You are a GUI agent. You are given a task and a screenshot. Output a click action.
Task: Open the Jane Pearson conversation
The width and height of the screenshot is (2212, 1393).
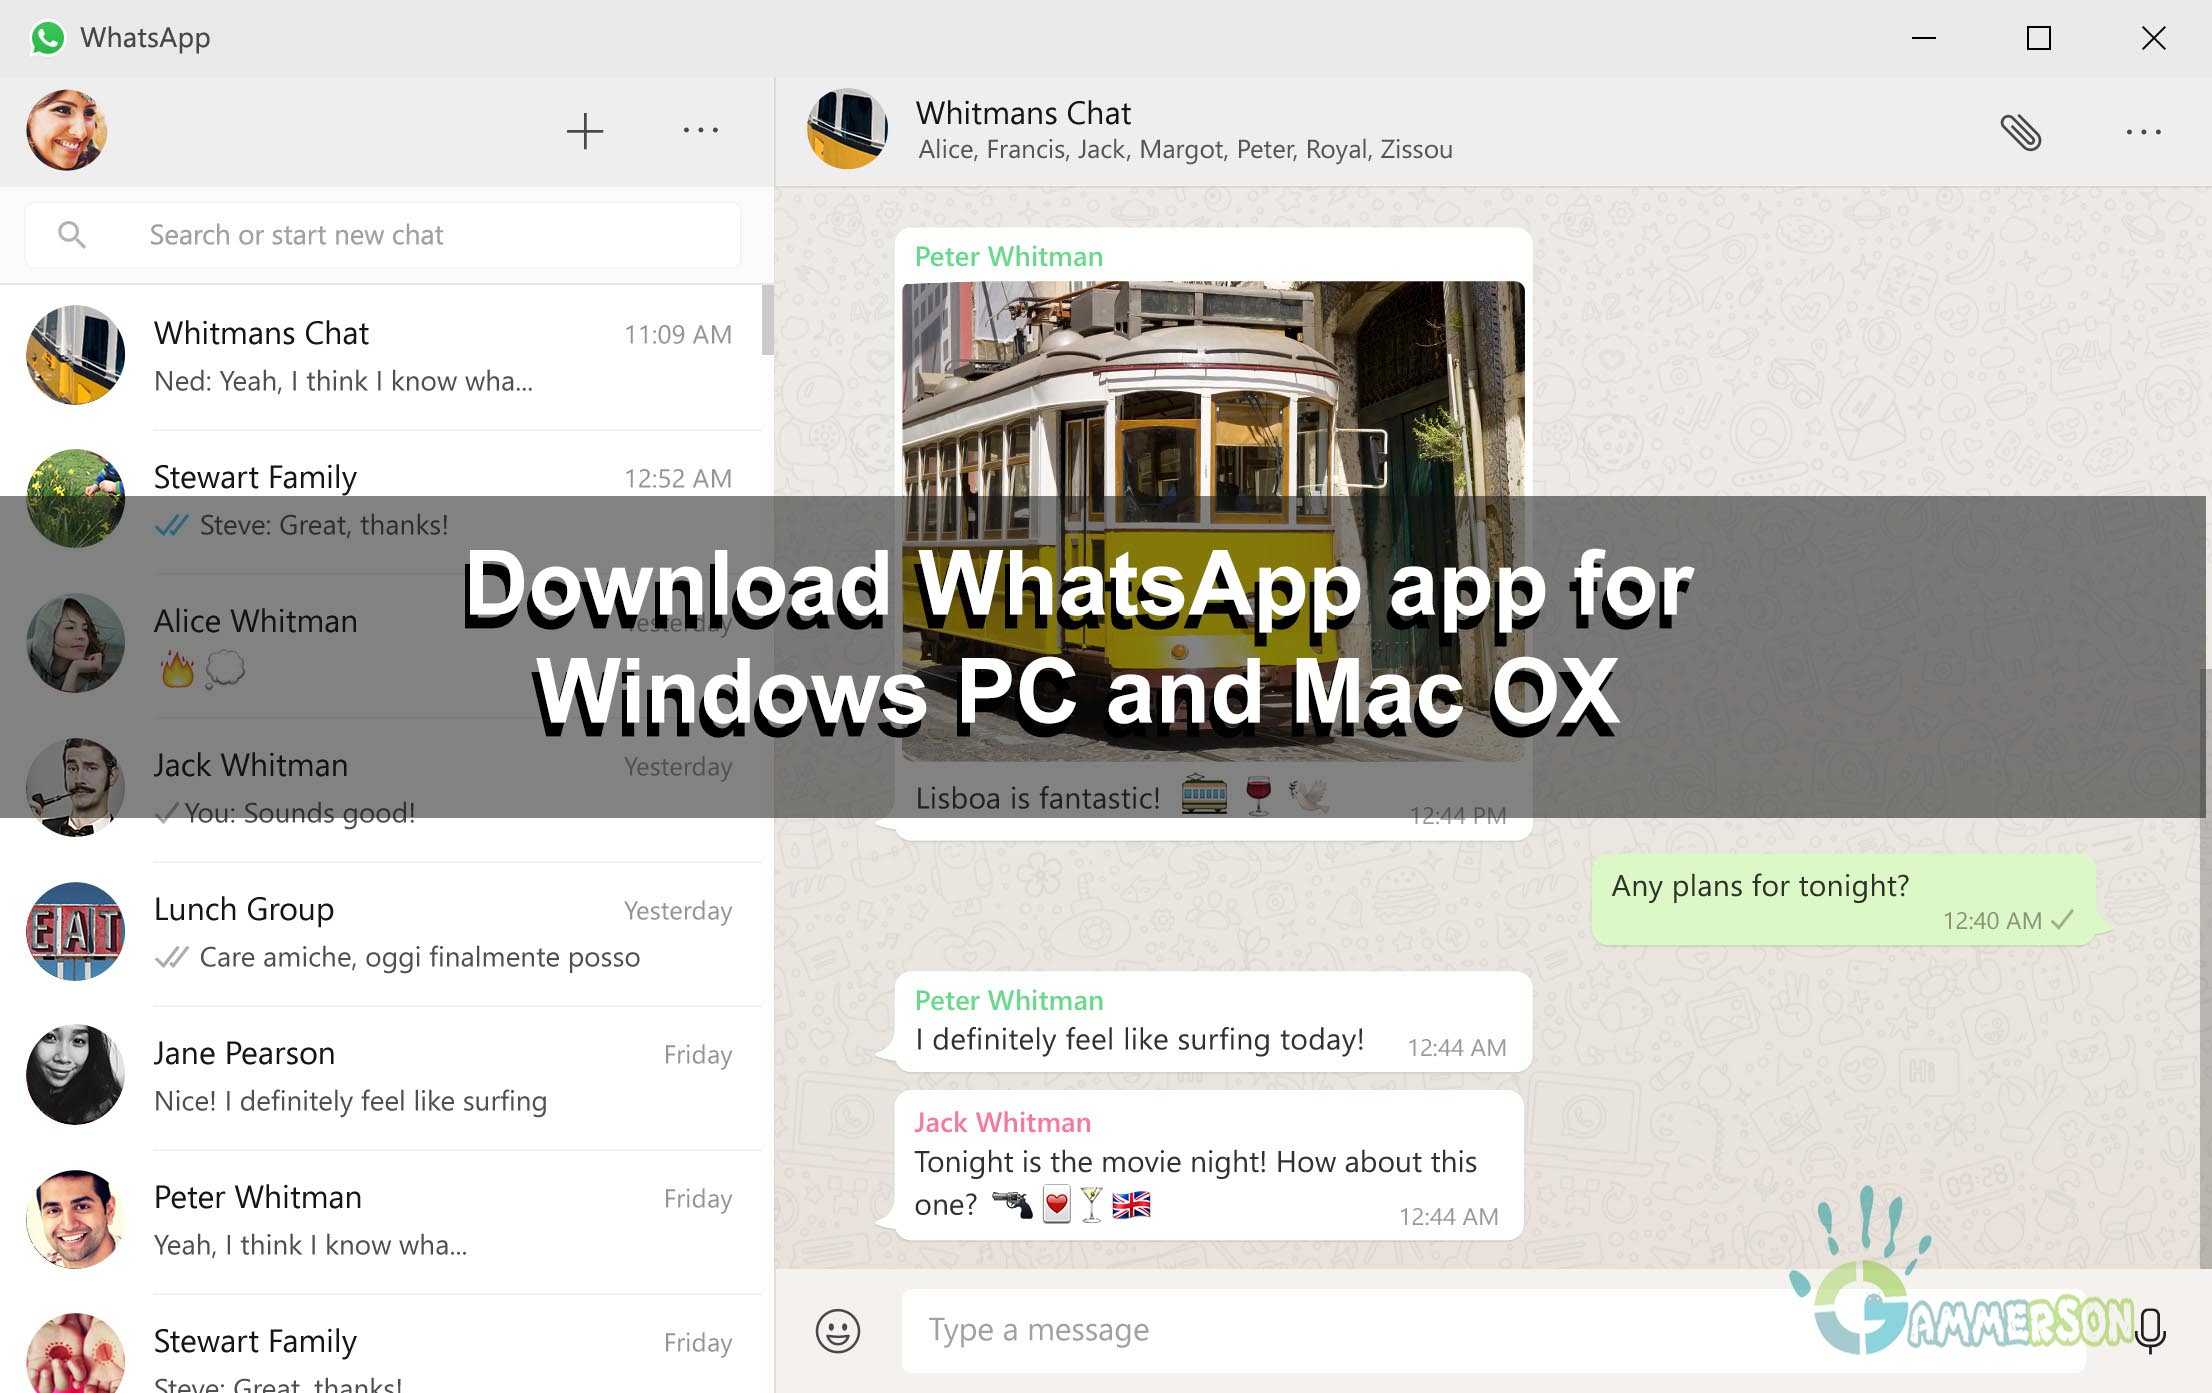pos(400,1076)
